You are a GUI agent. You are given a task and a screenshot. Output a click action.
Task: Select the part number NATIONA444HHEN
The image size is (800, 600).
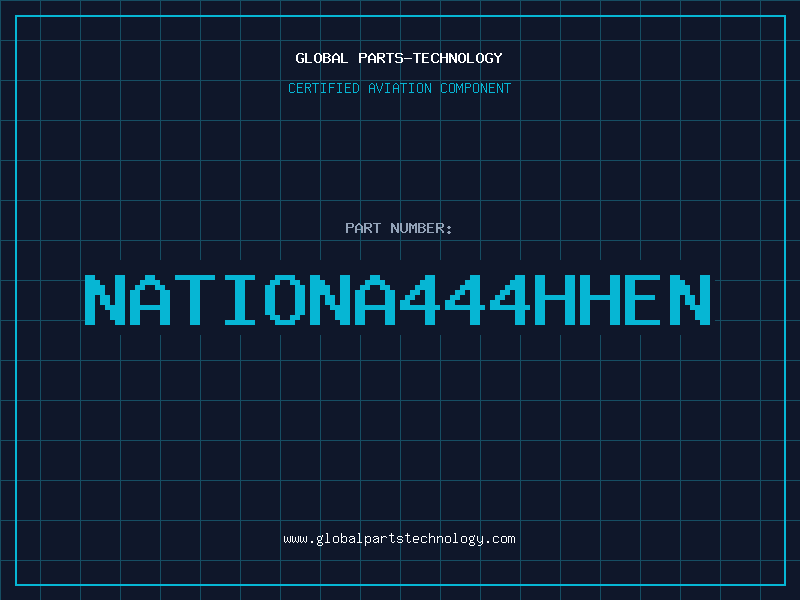(x=398, y=300)
